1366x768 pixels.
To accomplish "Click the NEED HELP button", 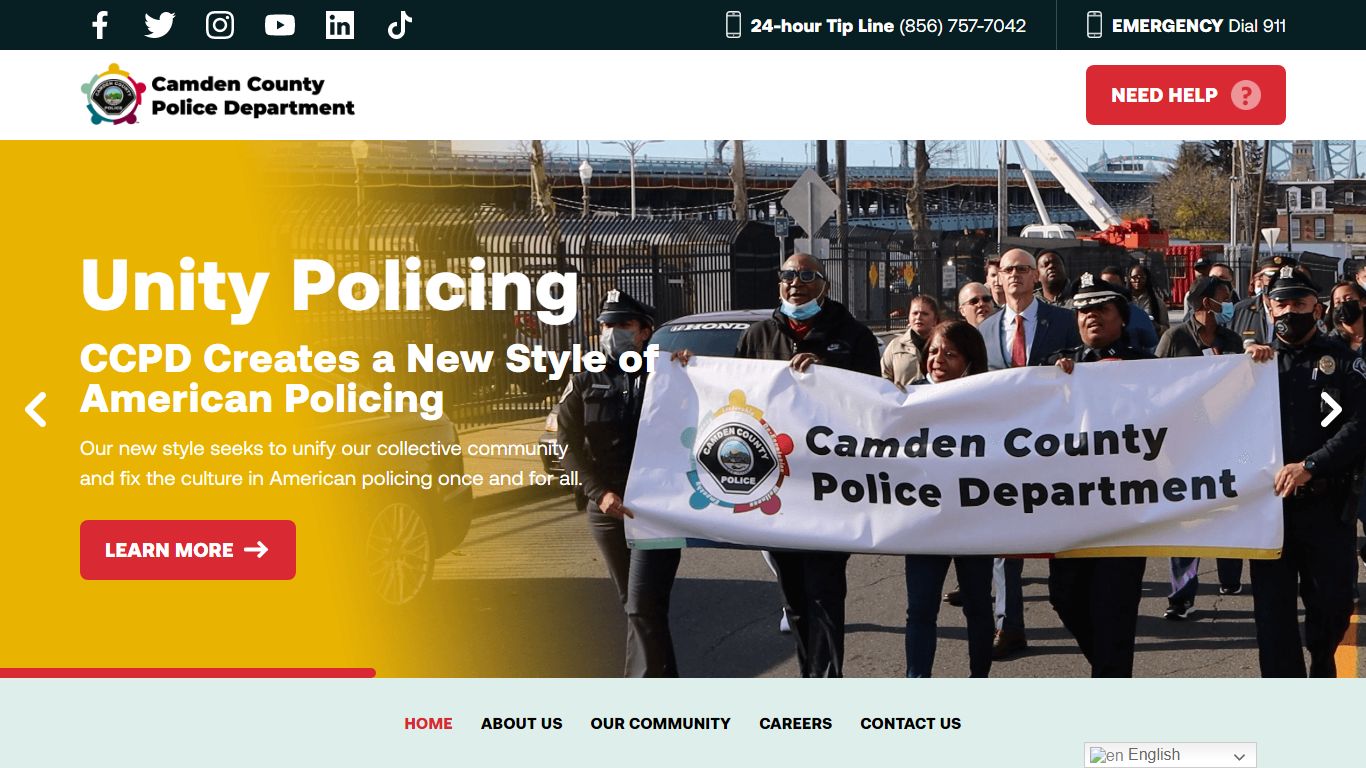I will tap(1186, 95).
